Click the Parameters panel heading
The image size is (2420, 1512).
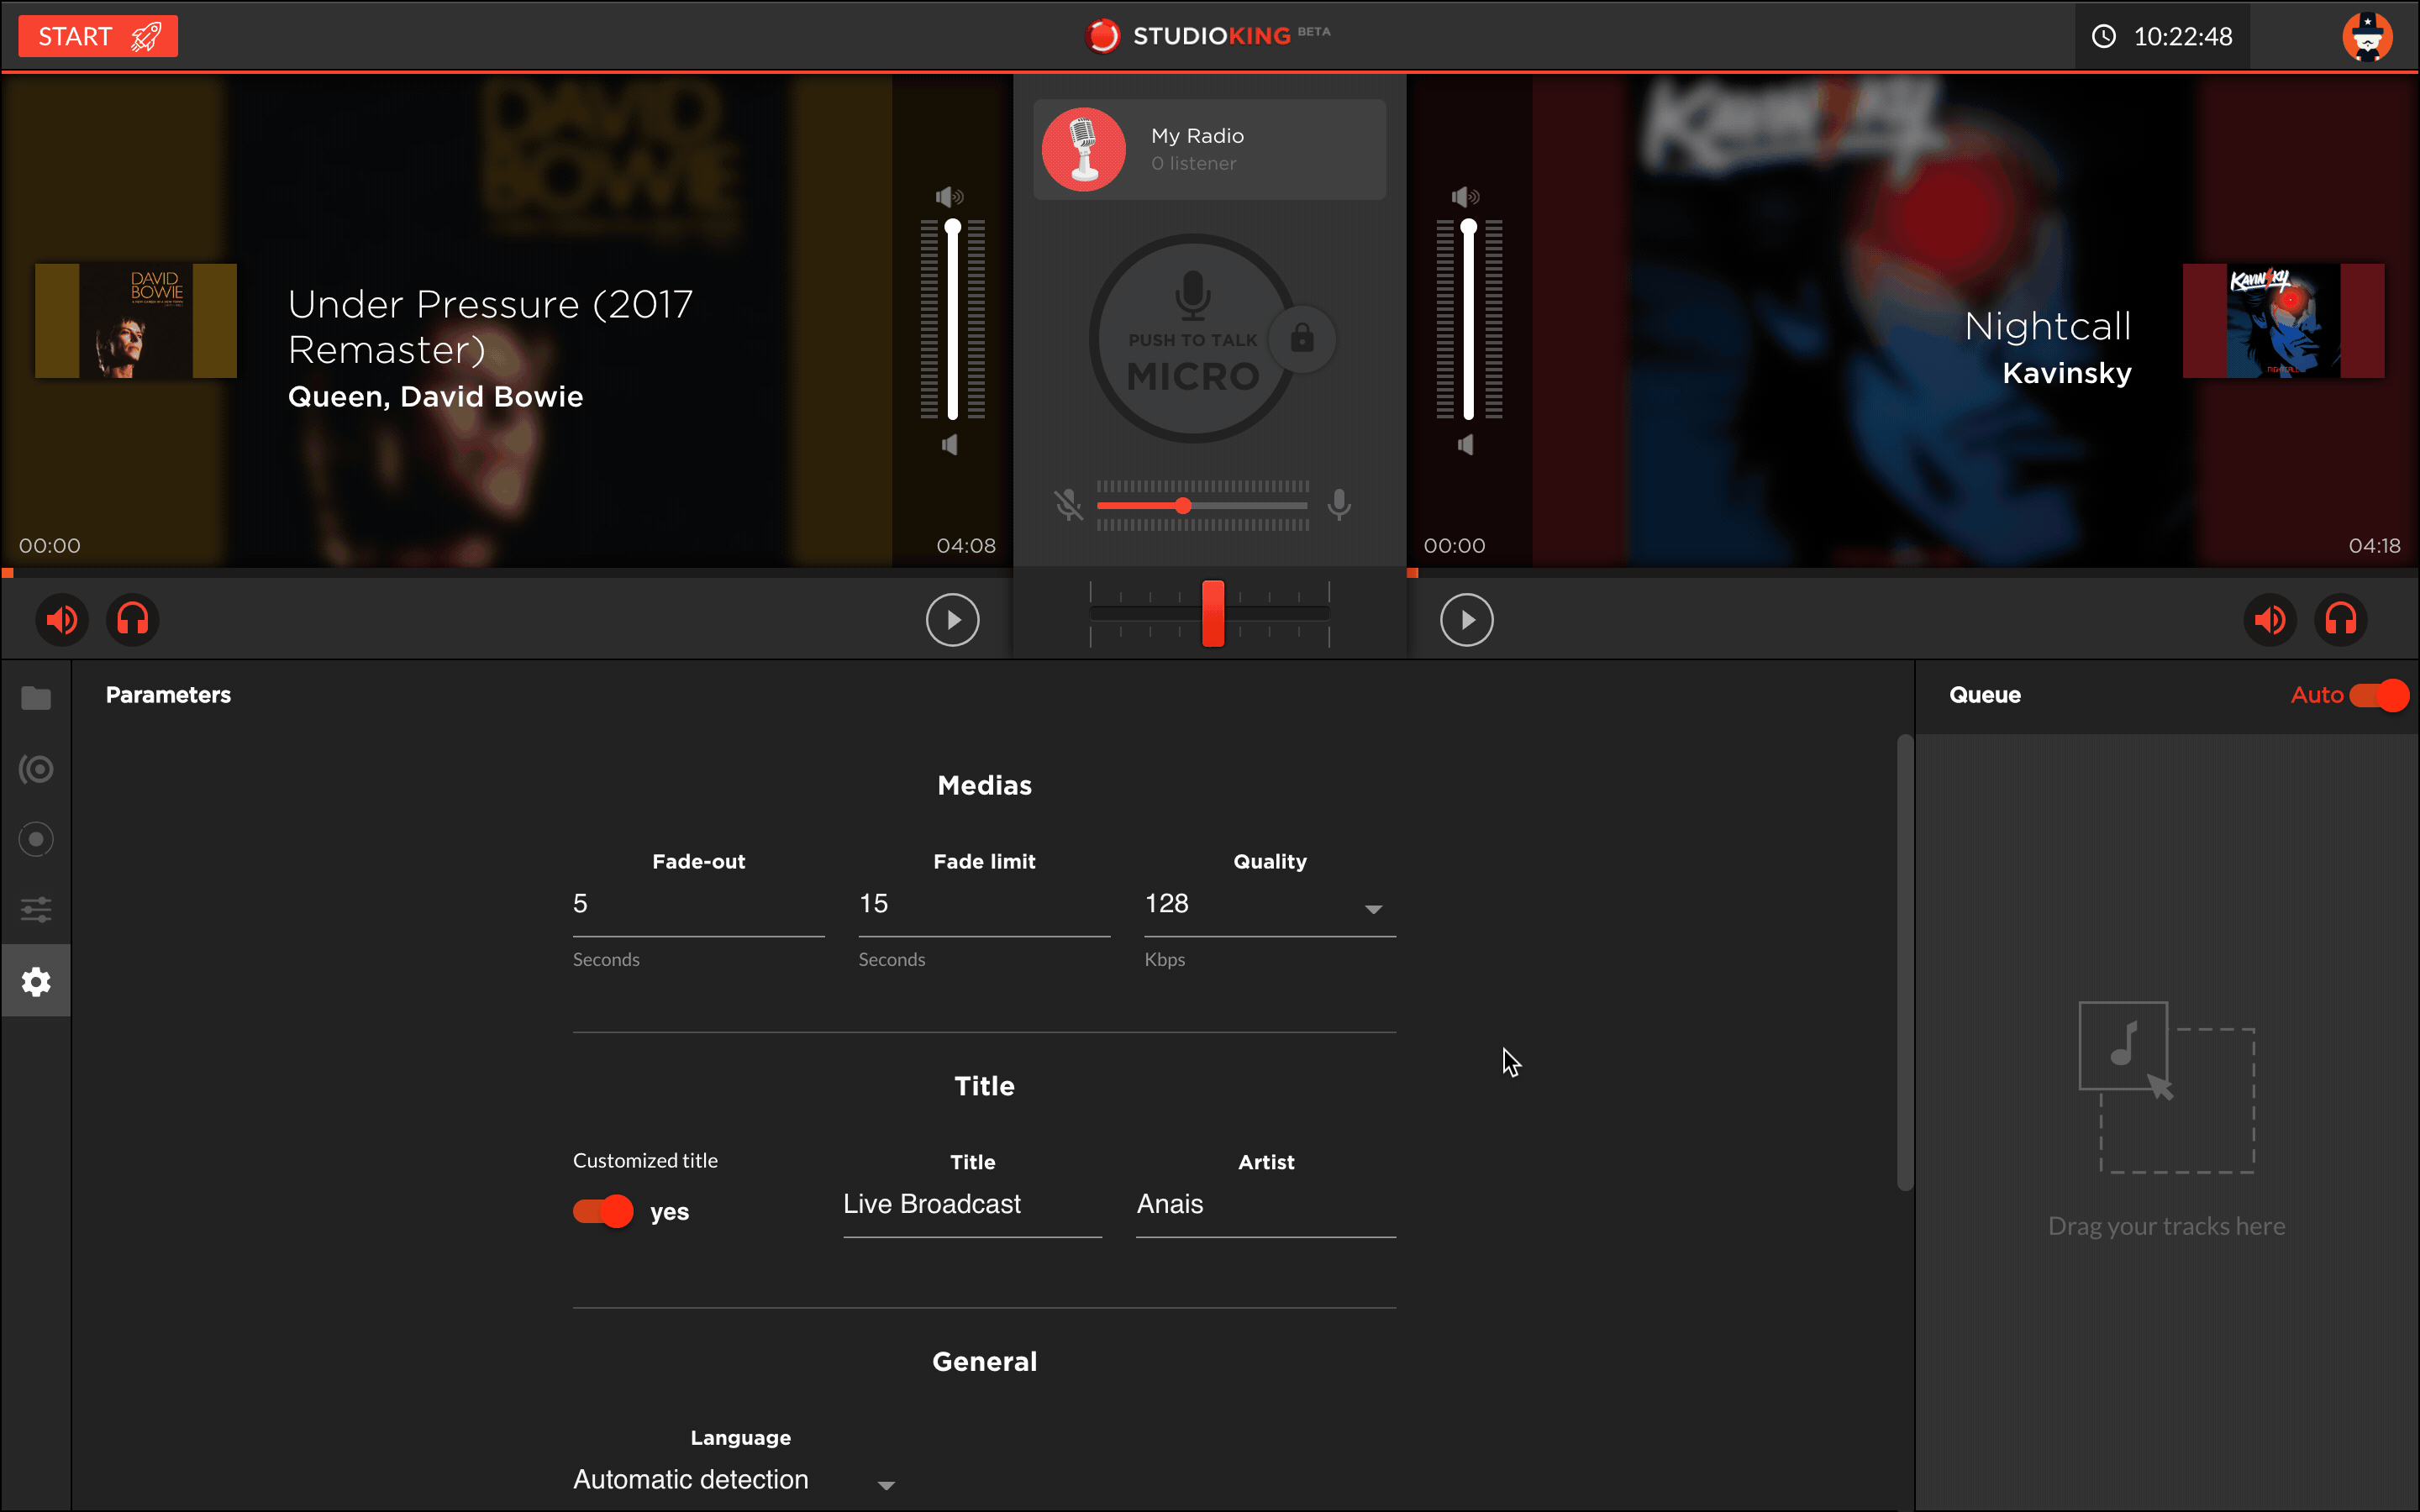point(168,695)
